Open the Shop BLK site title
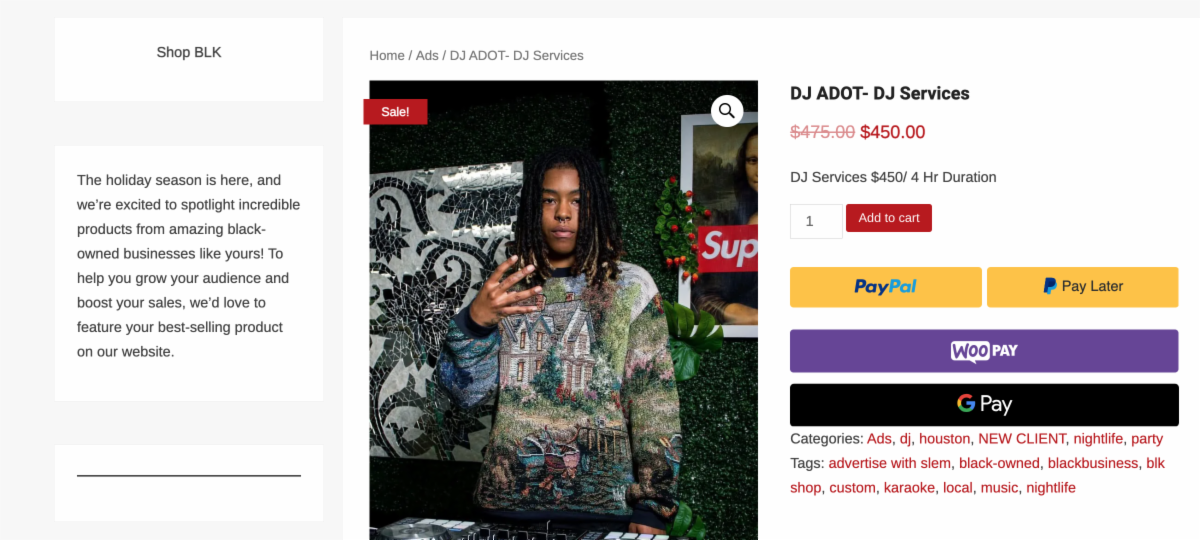 (189, 52)
